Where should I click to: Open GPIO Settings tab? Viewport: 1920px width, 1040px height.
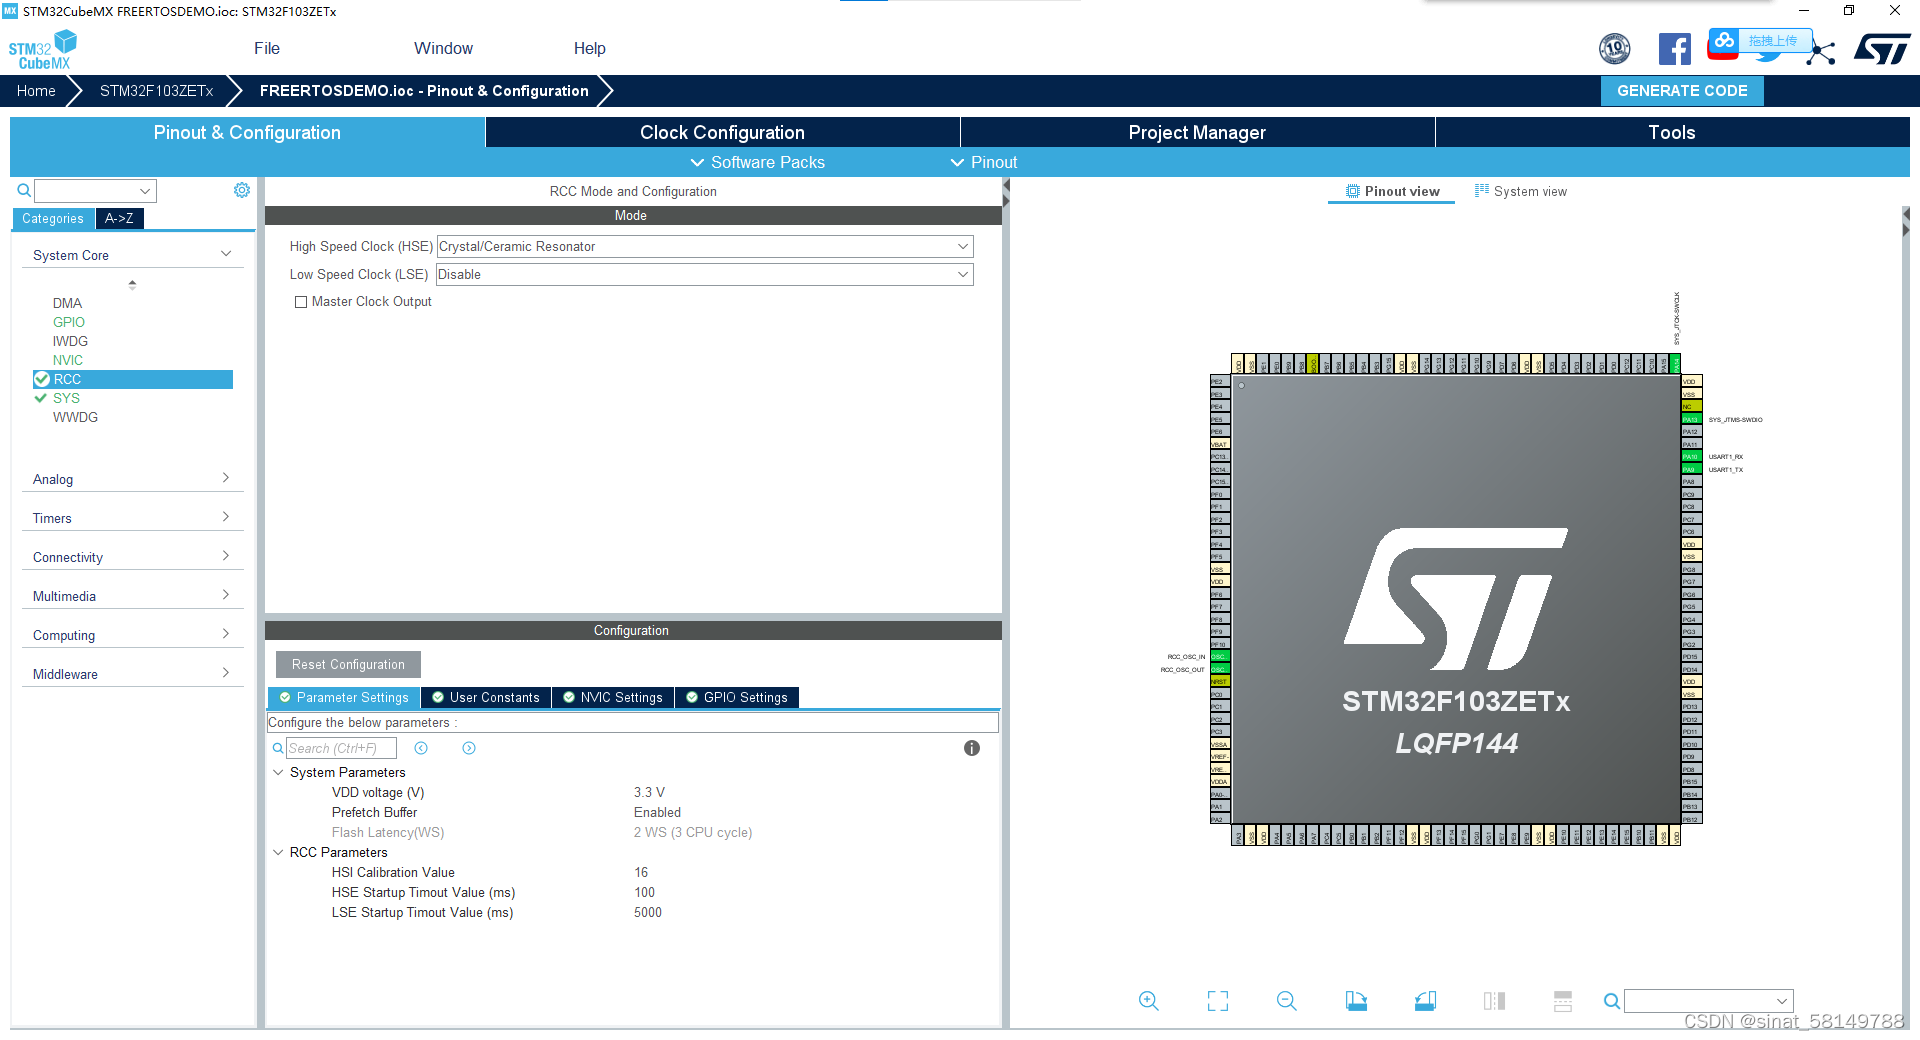tap(737, 697)
